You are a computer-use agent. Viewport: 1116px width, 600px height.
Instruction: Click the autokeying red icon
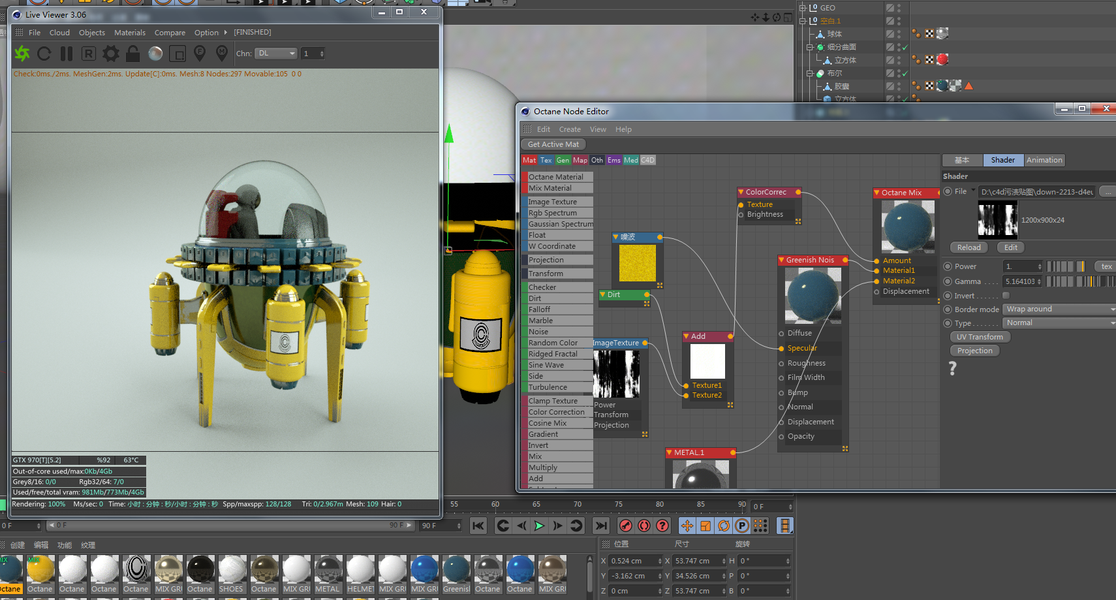pyautogui.click(x=644, y=525)
